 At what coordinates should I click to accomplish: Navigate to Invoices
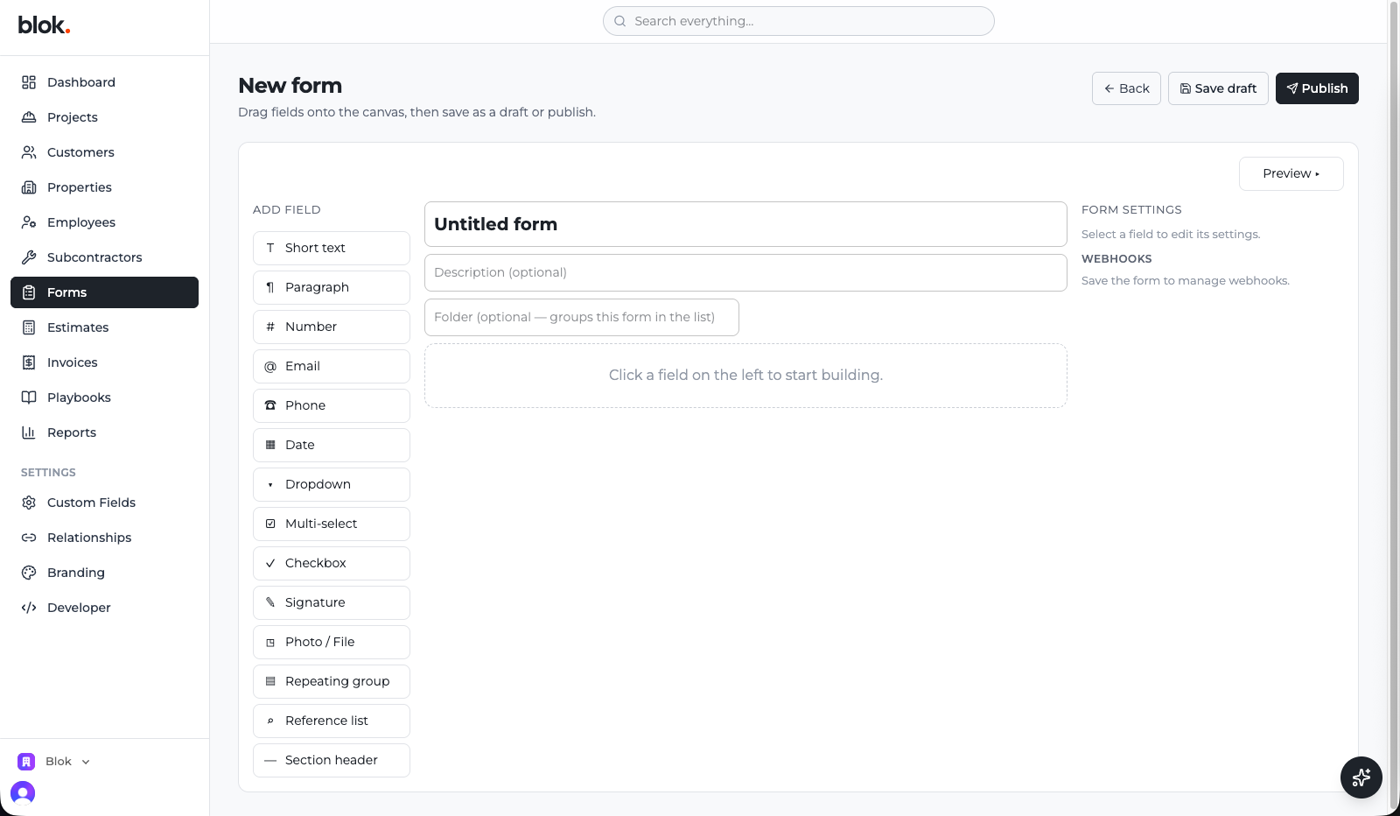[x=104, y=362]
